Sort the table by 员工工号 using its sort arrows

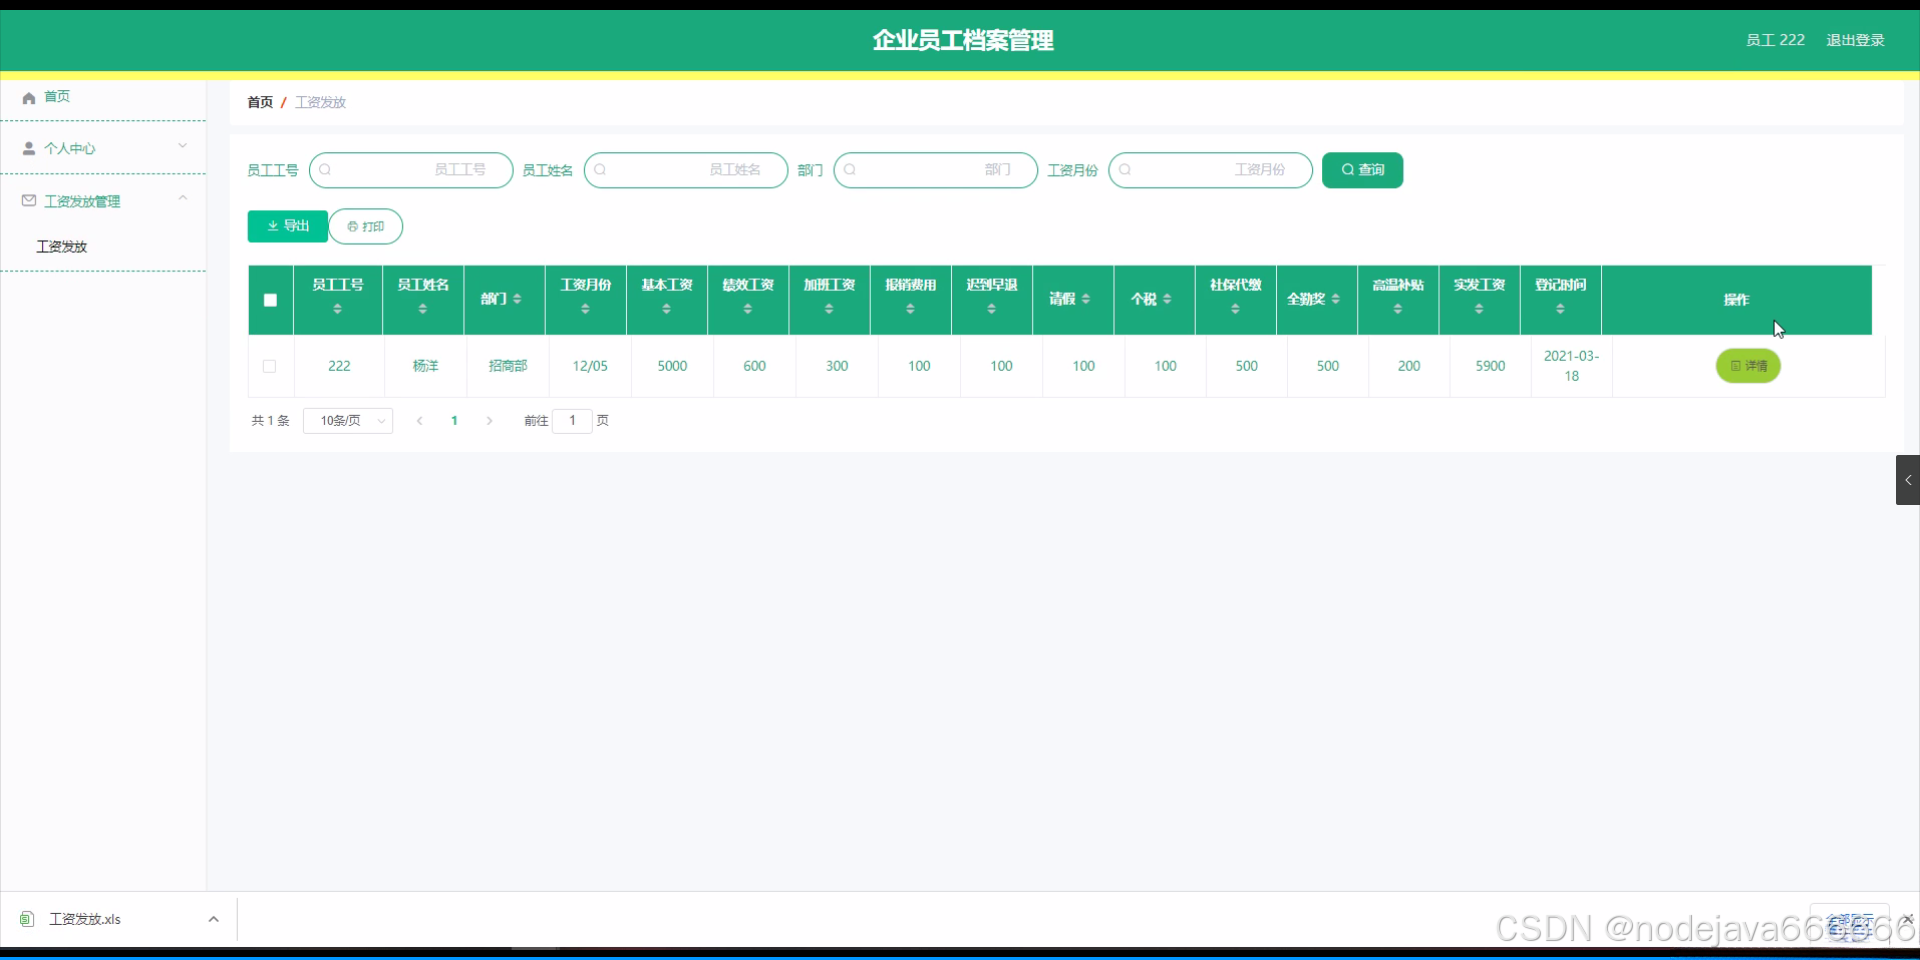(x=337, y=309)
